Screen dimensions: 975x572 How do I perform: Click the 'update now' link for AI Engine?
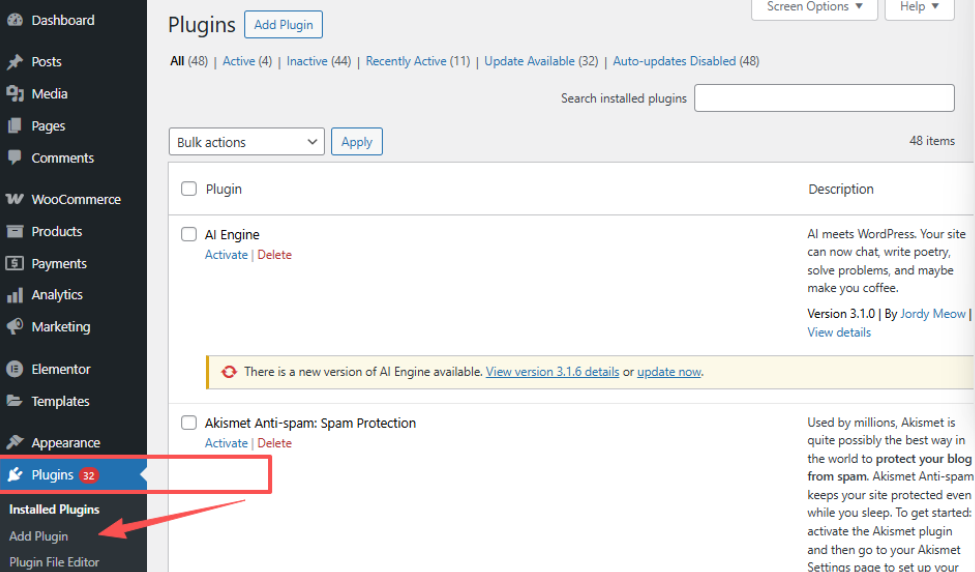(669, 372)
